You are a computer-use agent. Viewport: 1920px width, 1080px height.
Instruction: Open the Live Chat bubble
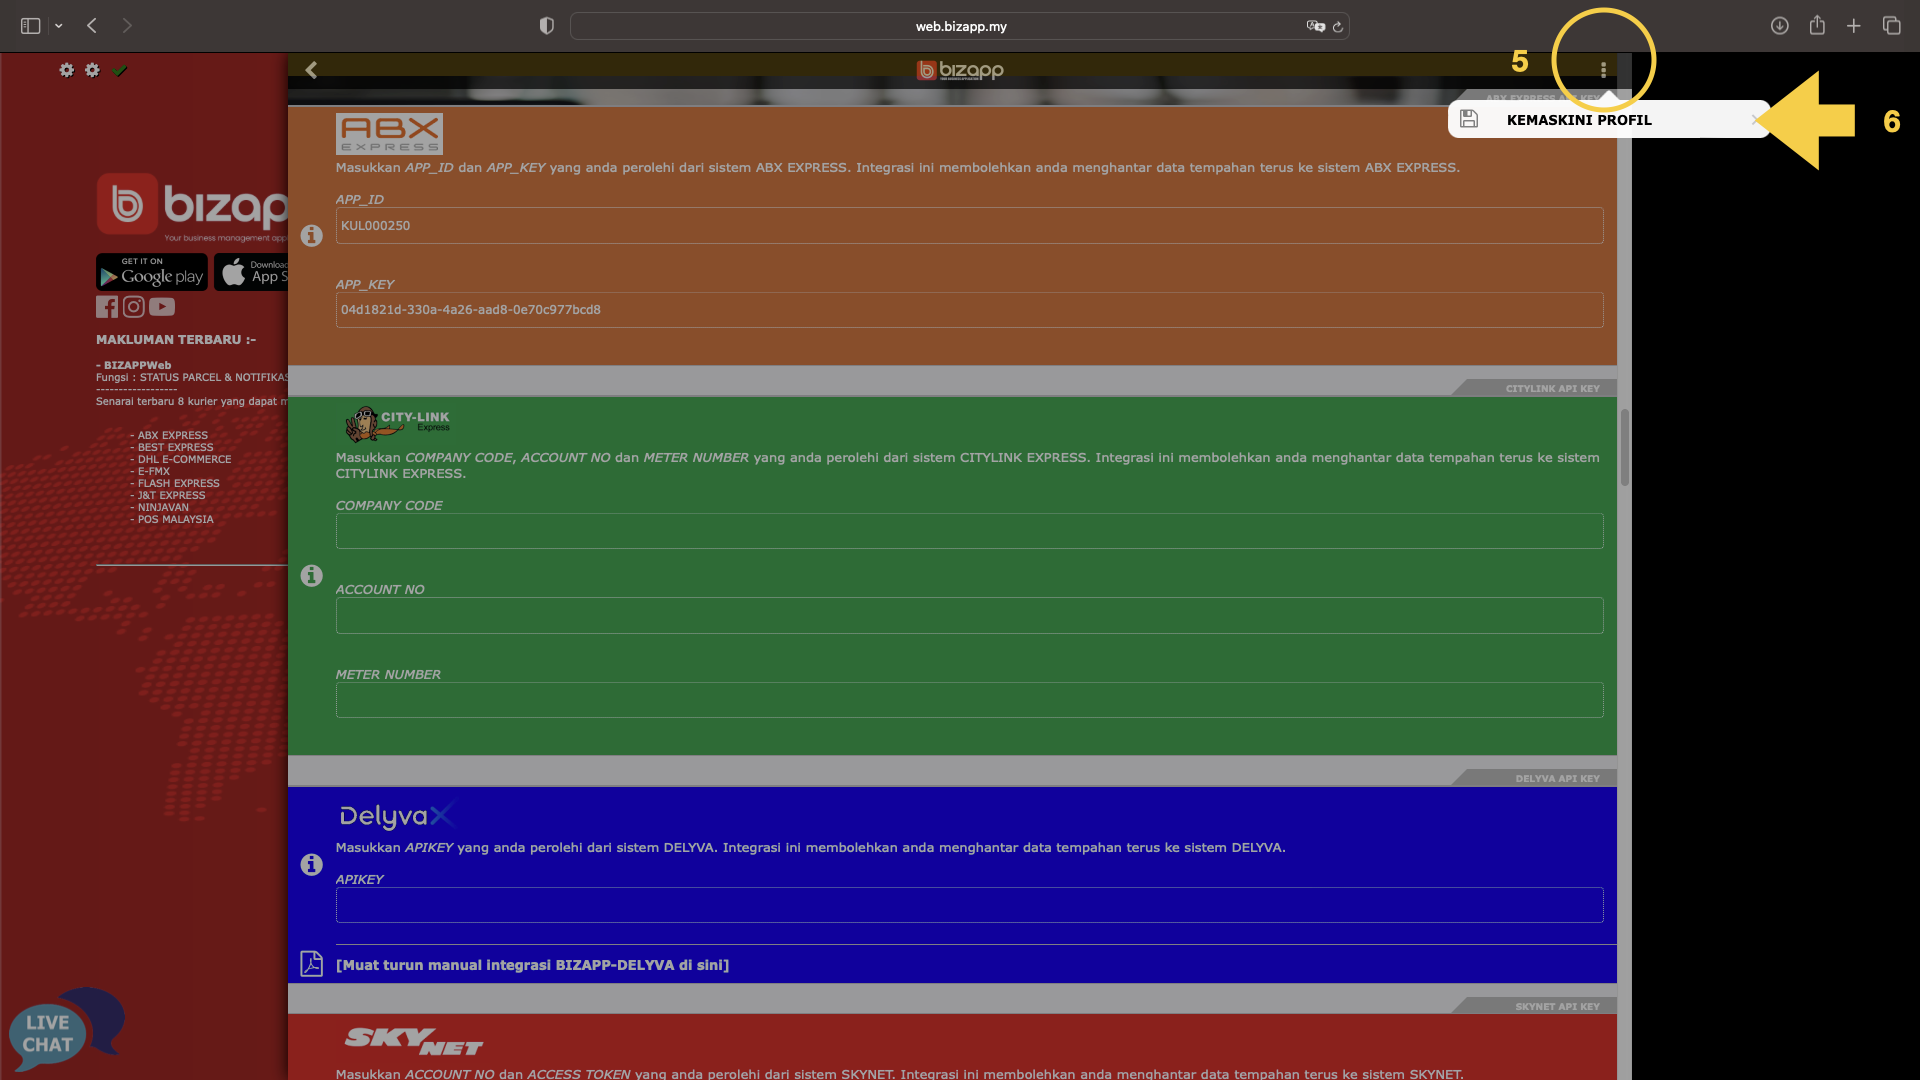(x=65, y=1030)
